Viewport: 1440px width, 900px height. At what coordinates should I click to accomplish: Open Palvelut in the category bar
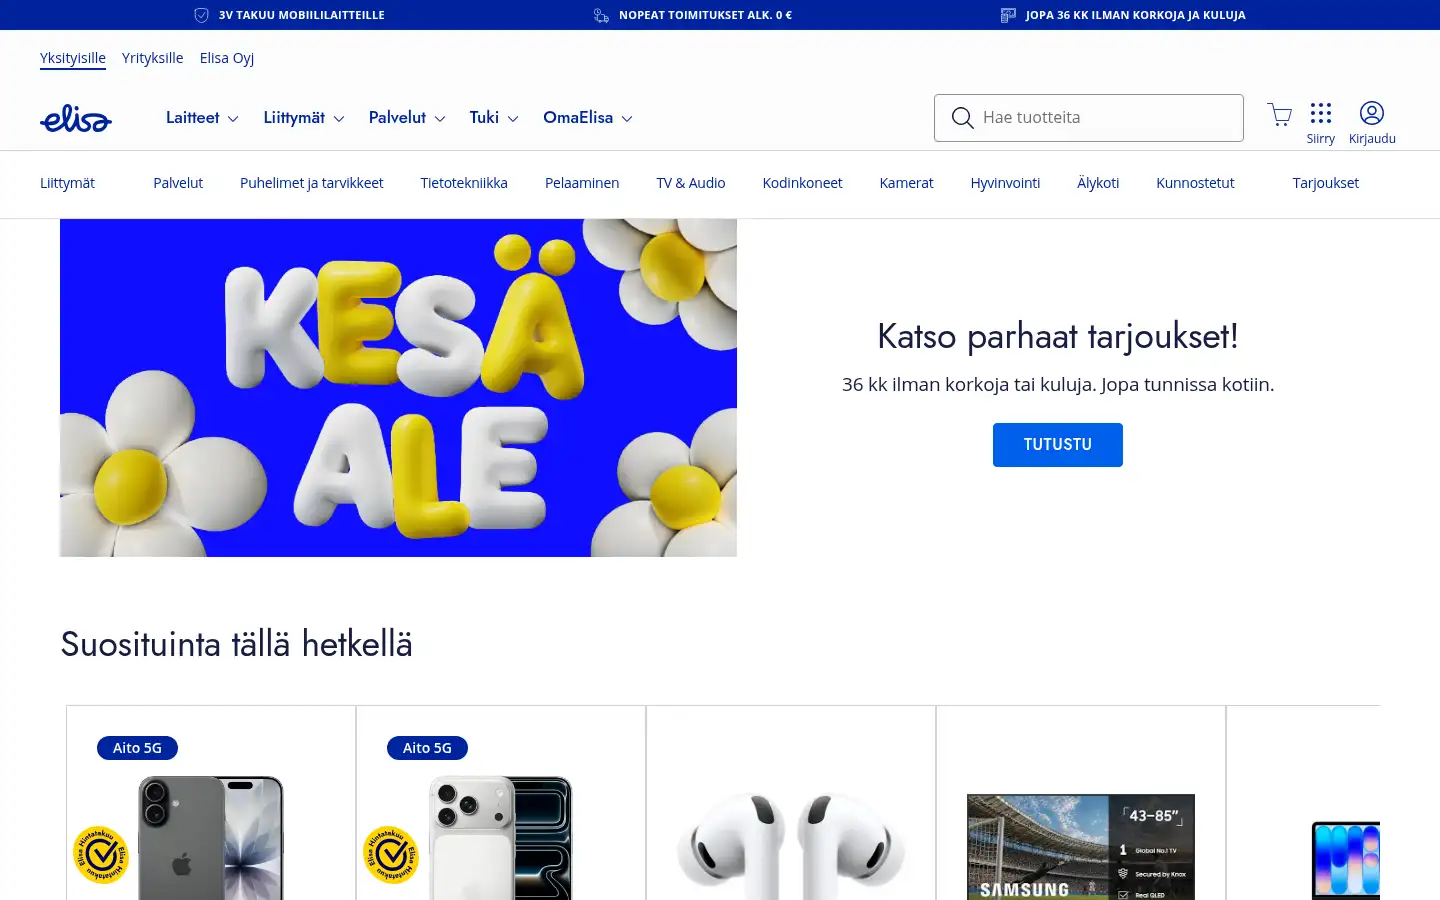(x=178, y=183)
